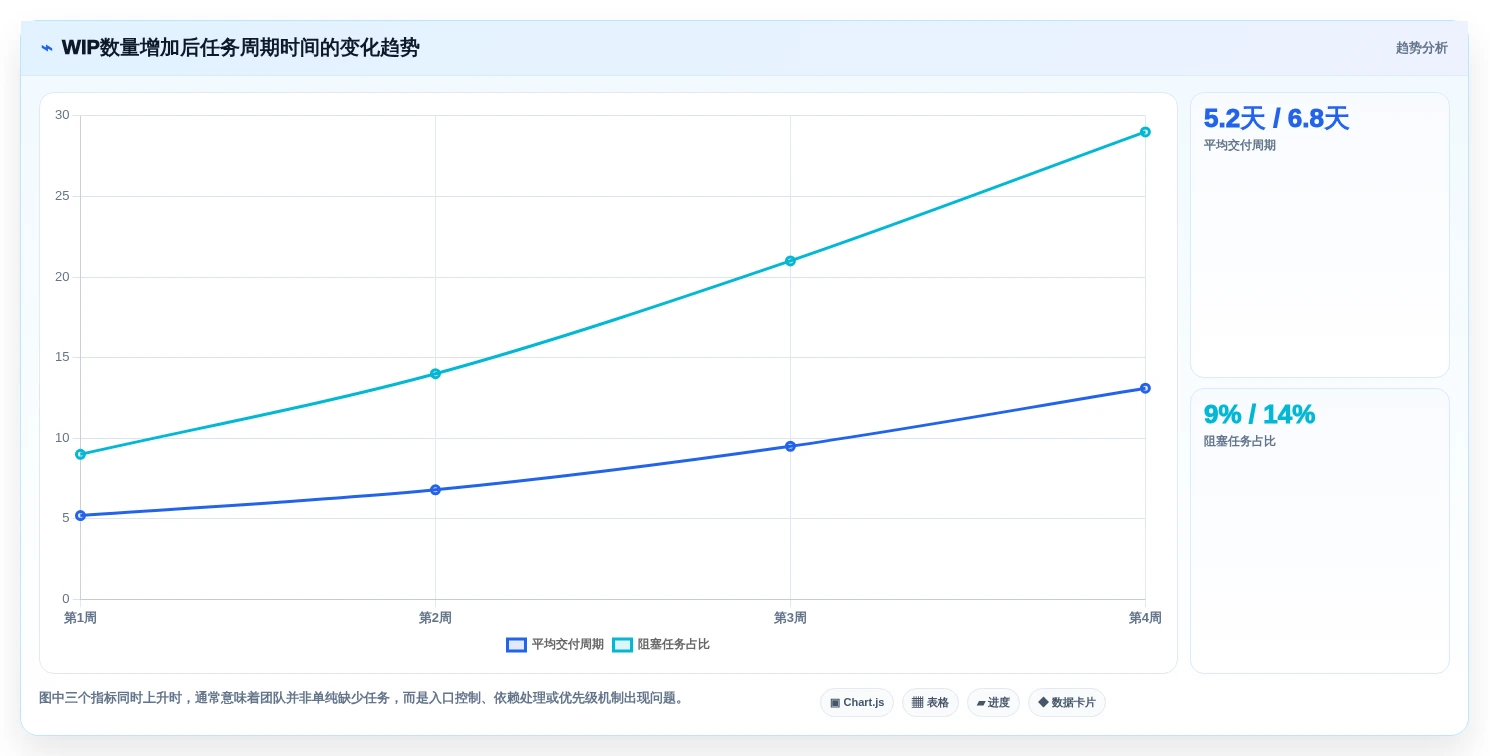
Task: Toggle the 平均交付周期 legend item
Action: [555, 645]
